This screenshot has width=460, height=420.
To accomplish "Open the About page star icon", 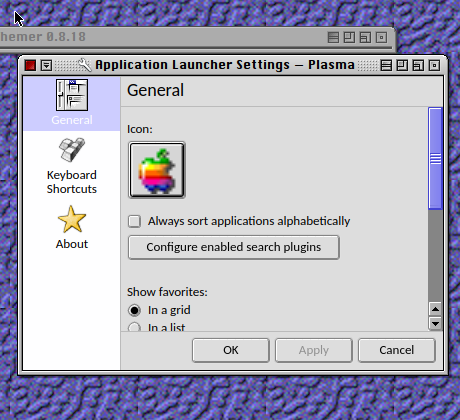I will point(72,219).
